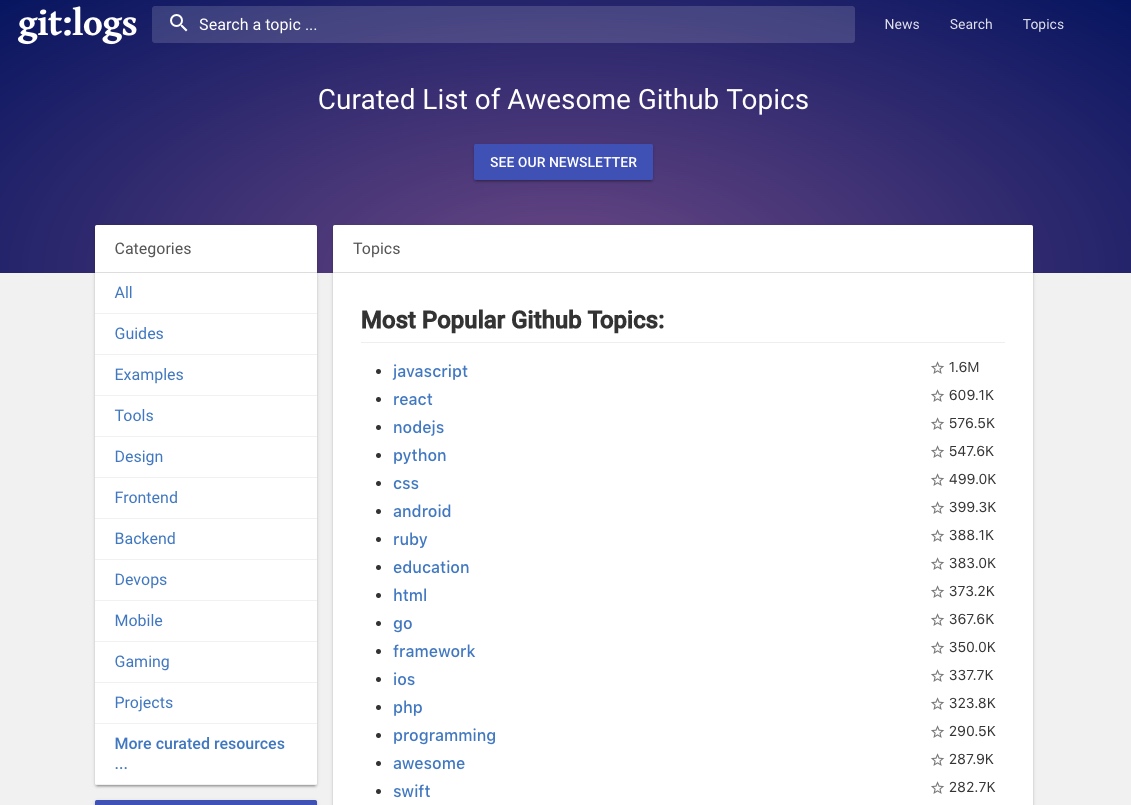Select the All category
This screenshot has height=805, width=1131.
coord(123,293)
